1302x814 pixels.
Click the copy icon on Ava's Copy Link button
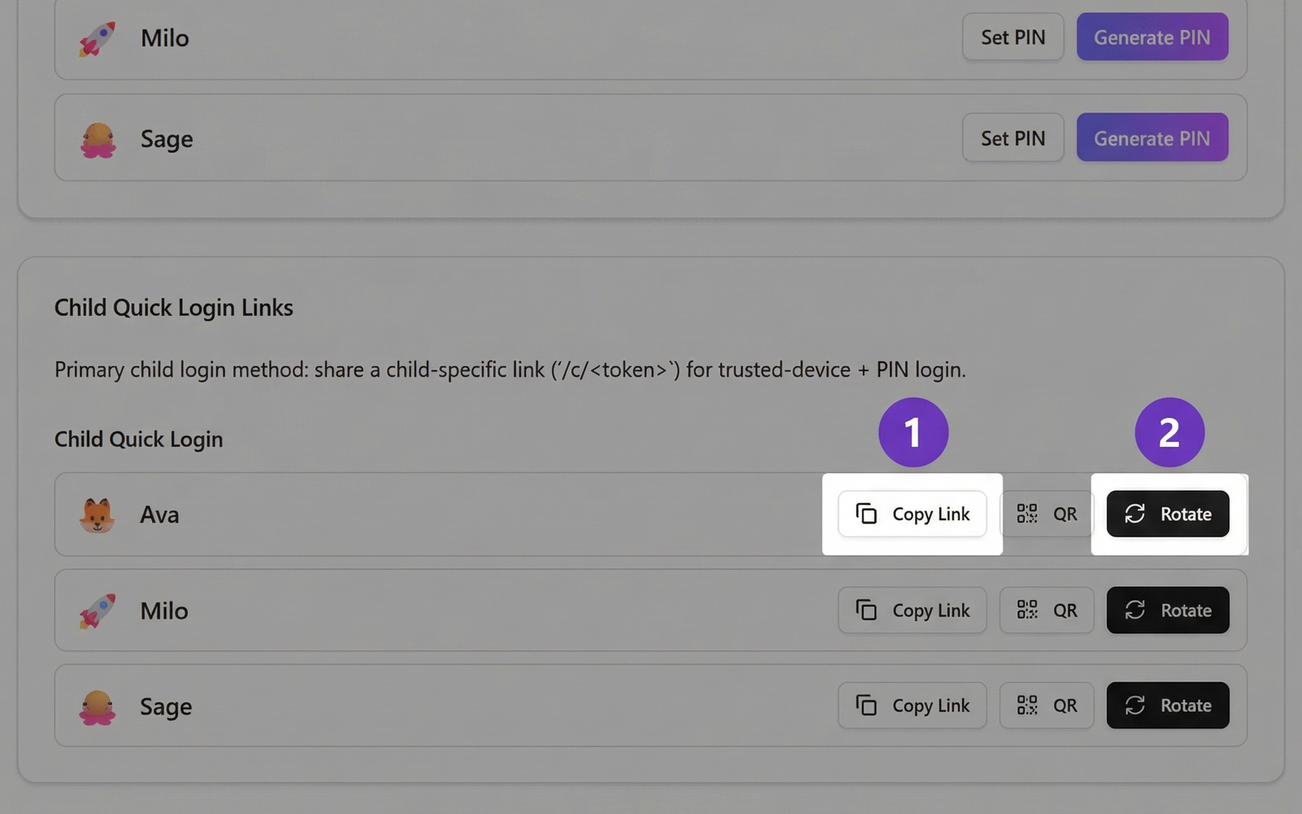pos(866,513)
